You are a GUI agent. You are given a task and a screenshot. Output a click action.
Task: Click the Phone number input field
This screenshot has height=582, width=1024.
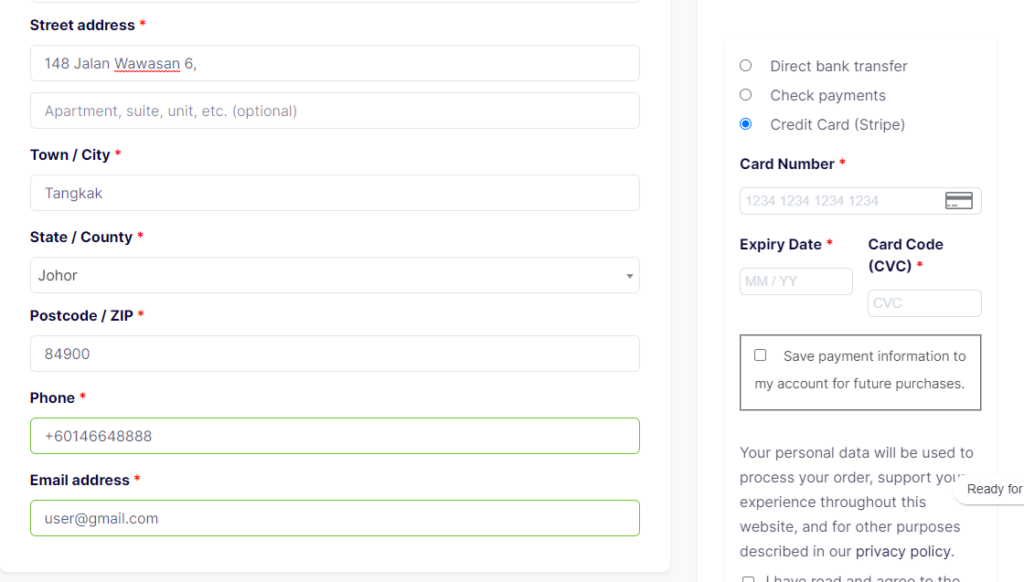point(334,436)
